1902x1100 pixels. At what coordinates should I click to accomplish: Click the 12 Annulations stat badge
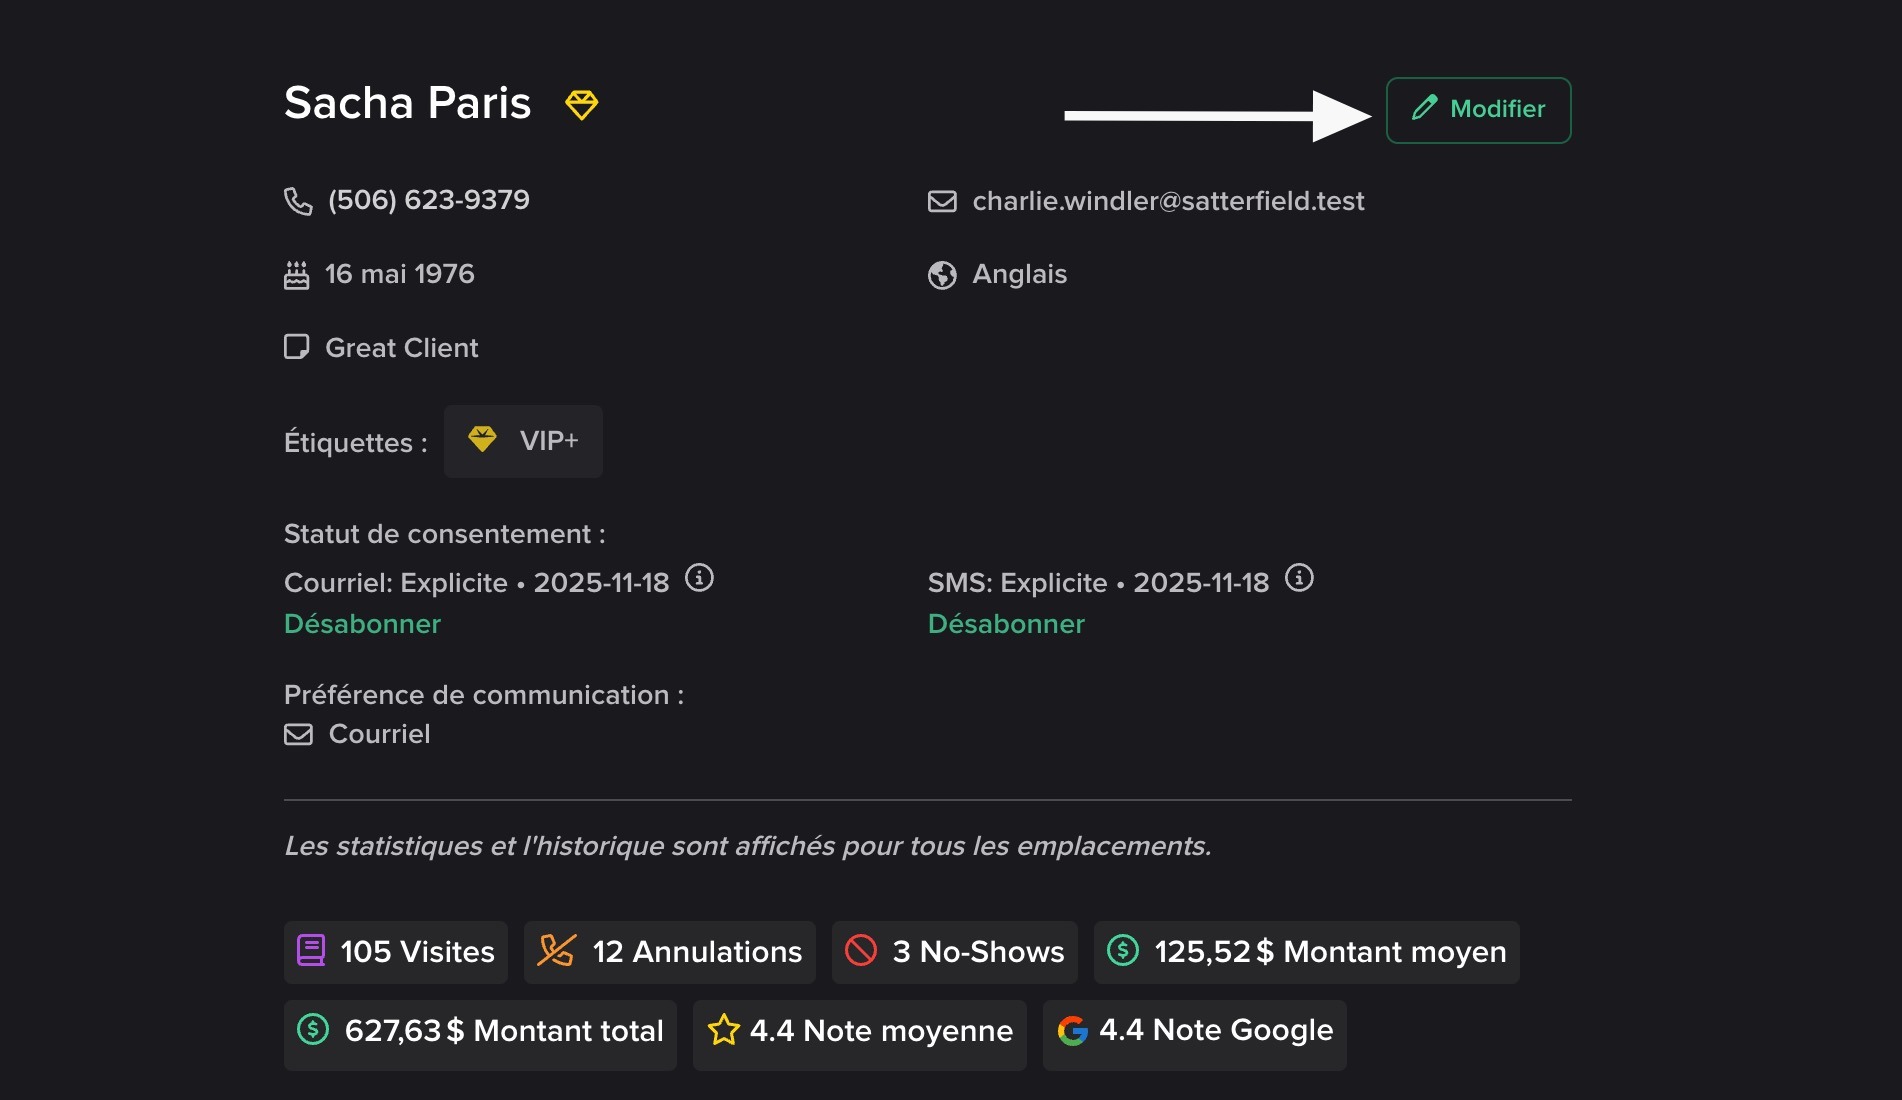coord(669,952)
